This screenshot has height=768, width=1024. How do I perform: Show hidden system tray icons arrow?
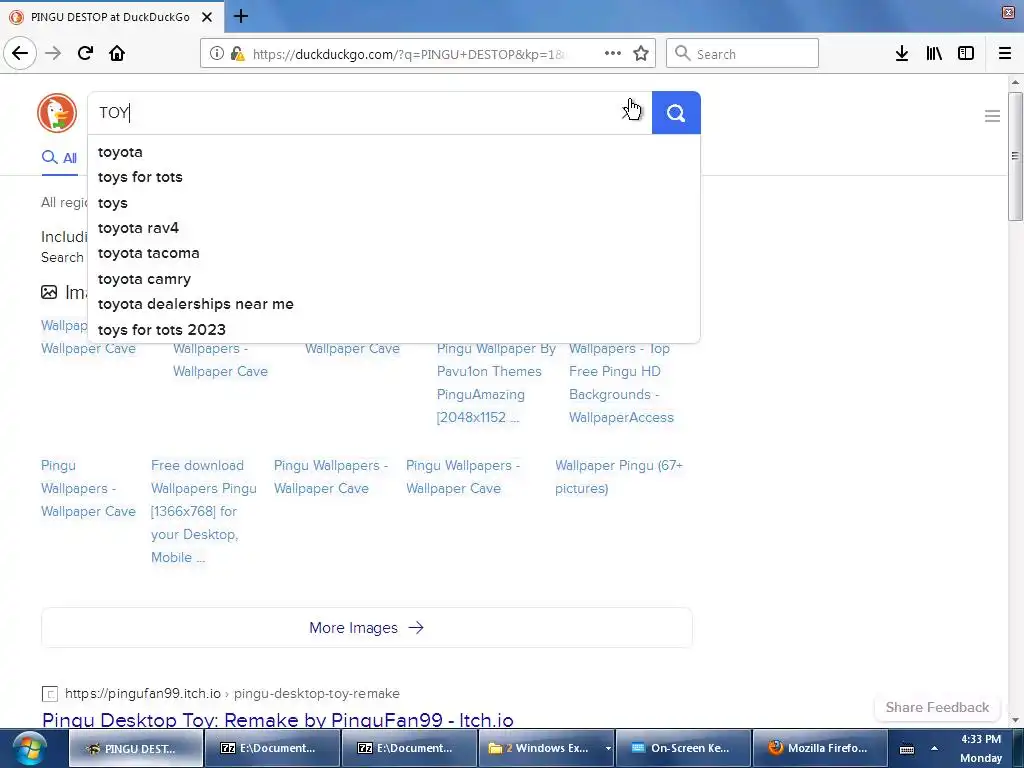click(935, 748)
